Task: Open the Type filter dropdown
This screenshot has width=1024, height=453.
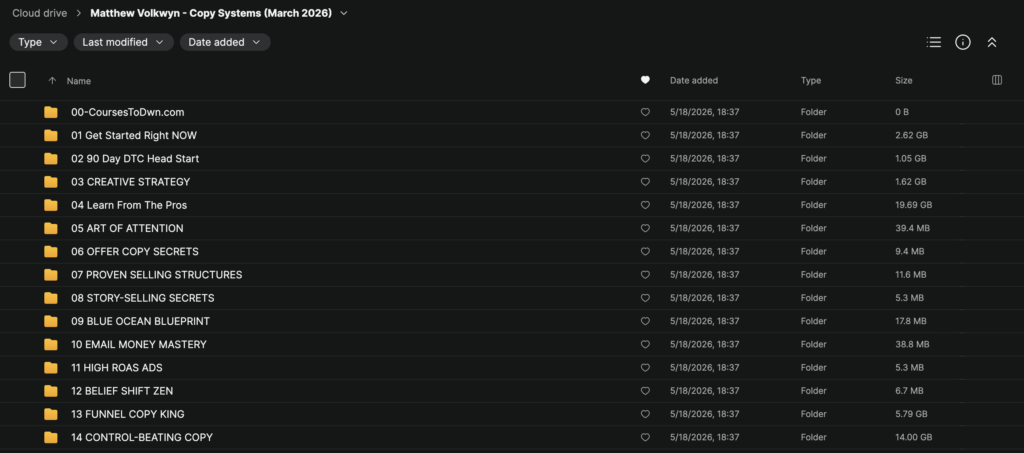Action: tap(38, 42)
